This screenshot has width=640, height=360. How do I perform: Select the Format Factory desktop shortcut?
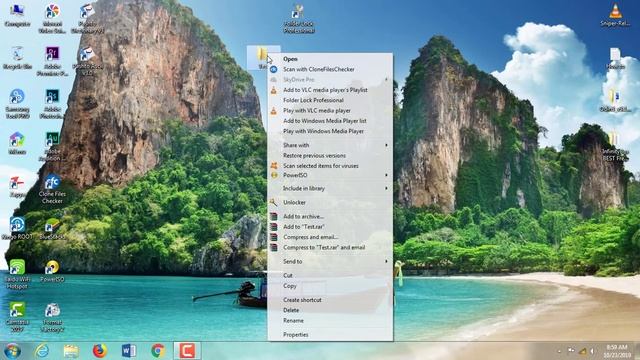click(52, 317)
